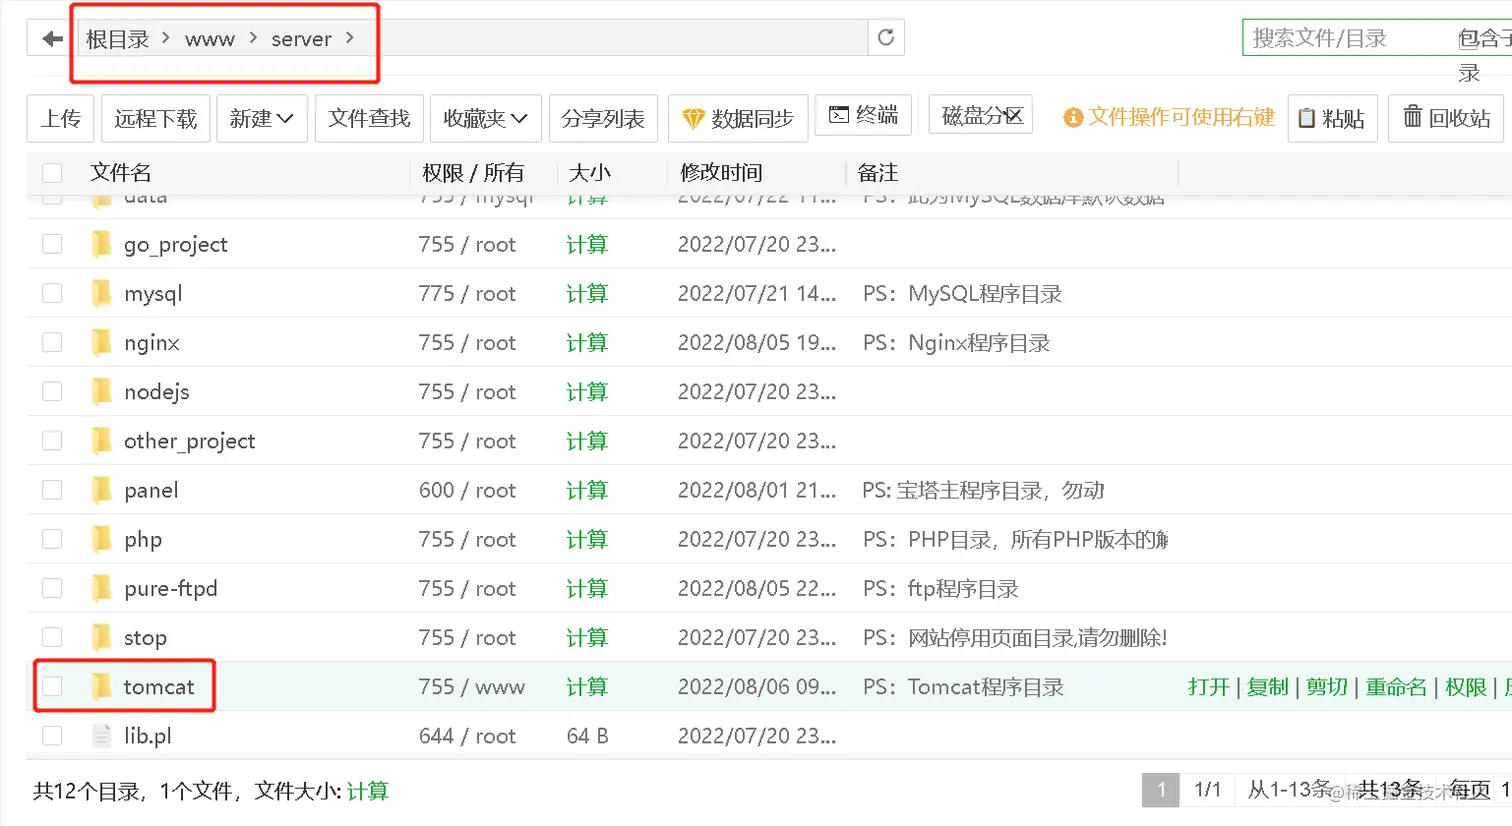Open the php folder icon
The height and width of the screenshot is (826, 1512).
(x=102, y=539)
